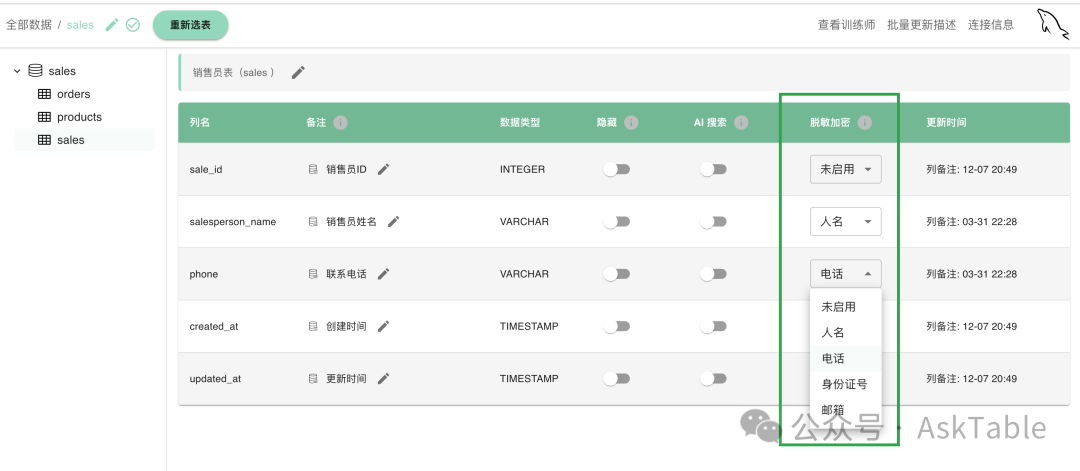Enable AI 搜索 for salesperson_name row
The width and height of the screenshot is (1080, 471).
[713, 222]
